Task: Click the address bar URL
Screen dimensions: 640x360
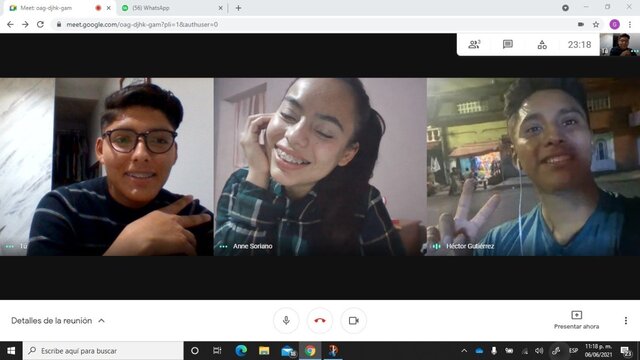Action: click(x=142, y=24)
